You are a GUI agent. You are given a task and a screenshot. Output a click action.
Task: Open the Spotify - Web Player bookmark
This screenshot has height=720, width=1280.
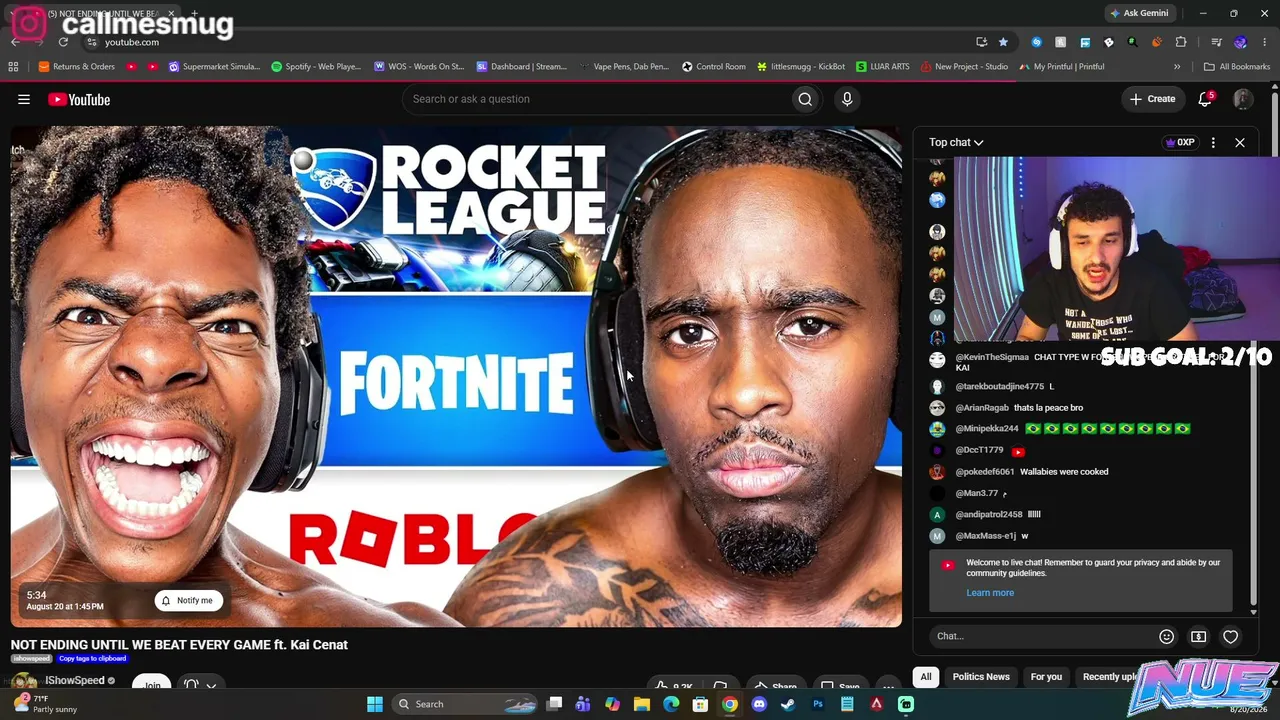(x=316, y=67)
